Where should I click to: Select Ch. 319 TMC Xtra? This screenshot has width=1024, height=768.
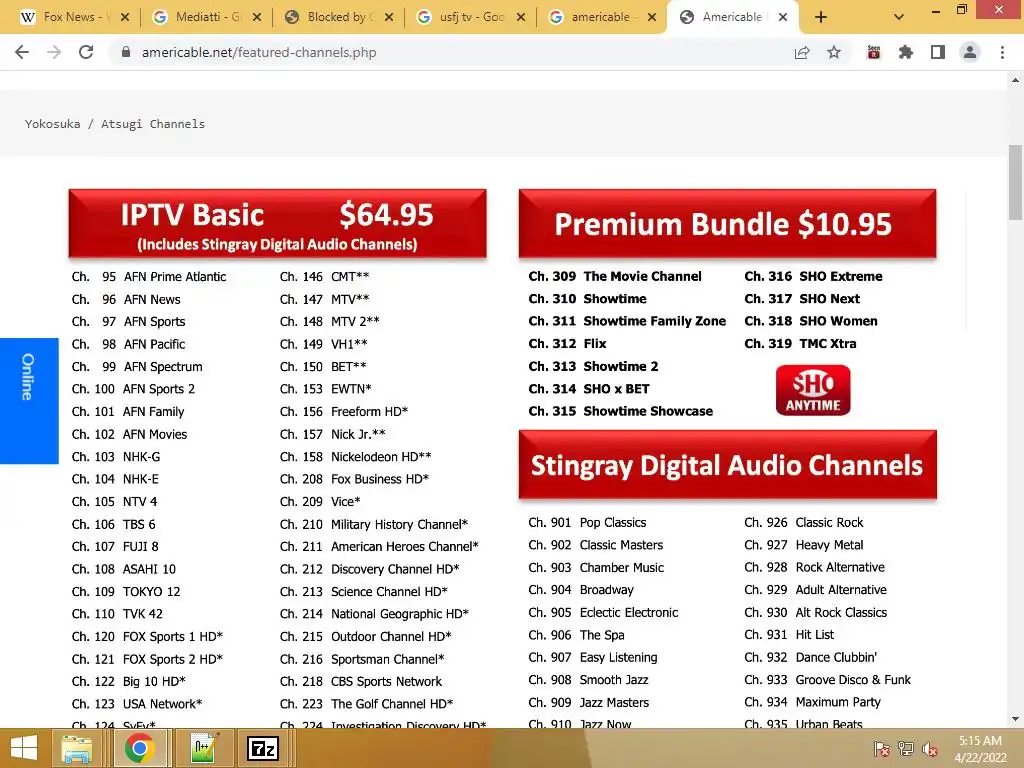coord(800,344)
